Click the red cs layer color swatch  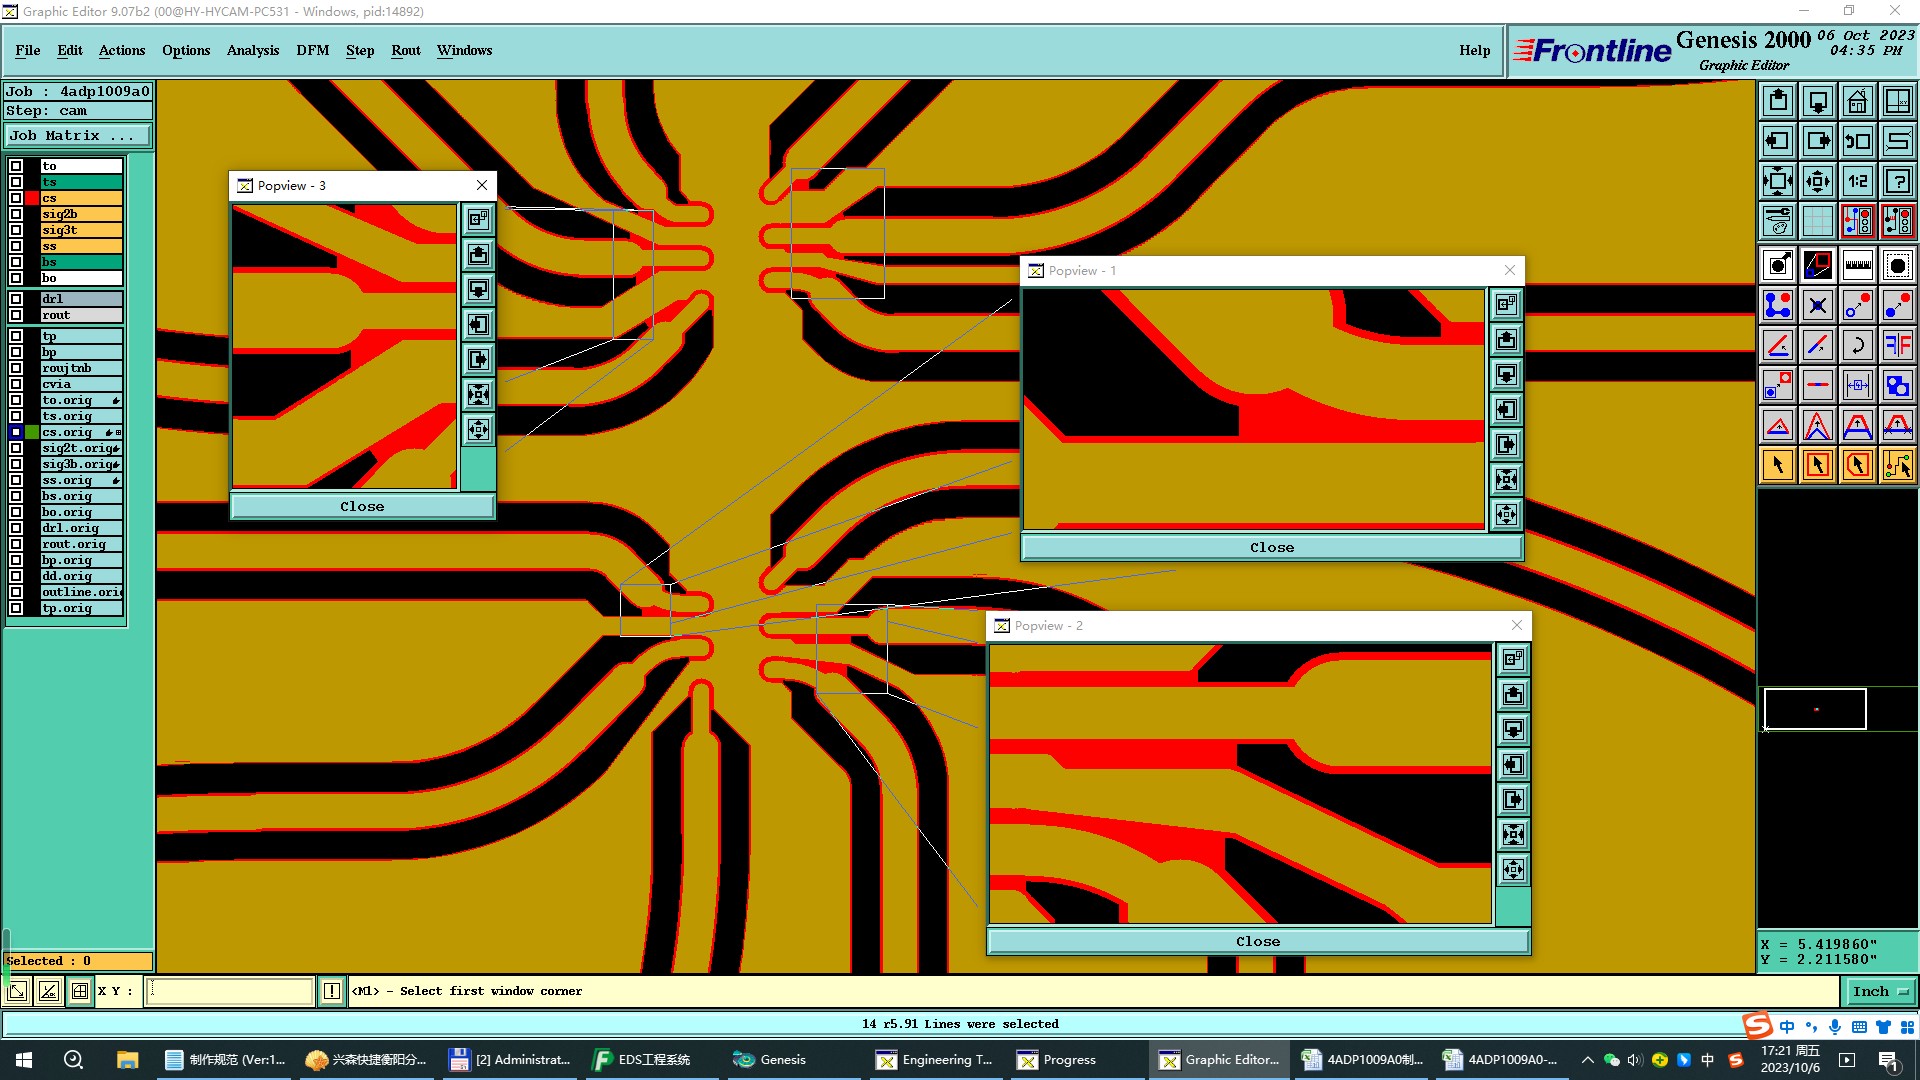(32, 198)
